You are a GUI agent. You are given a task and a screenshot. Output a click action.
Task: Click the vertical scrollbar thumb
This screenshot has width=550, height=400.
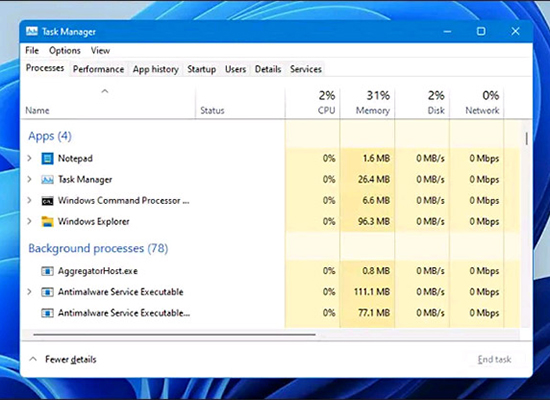pos(526,139)
